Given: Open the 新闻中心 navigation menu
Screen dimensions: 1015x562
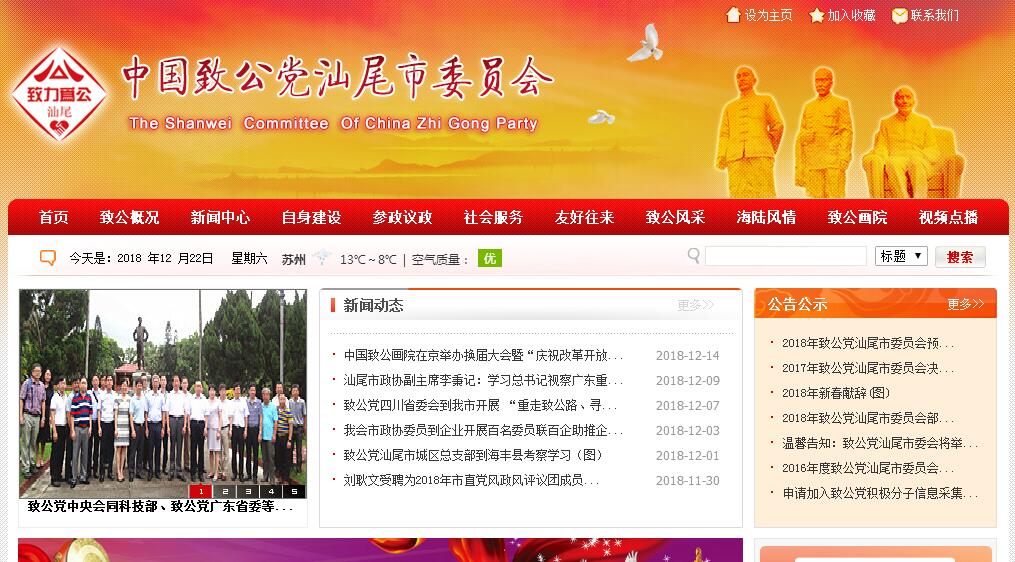Looking at the screenshot, I should tap(220, 217).
